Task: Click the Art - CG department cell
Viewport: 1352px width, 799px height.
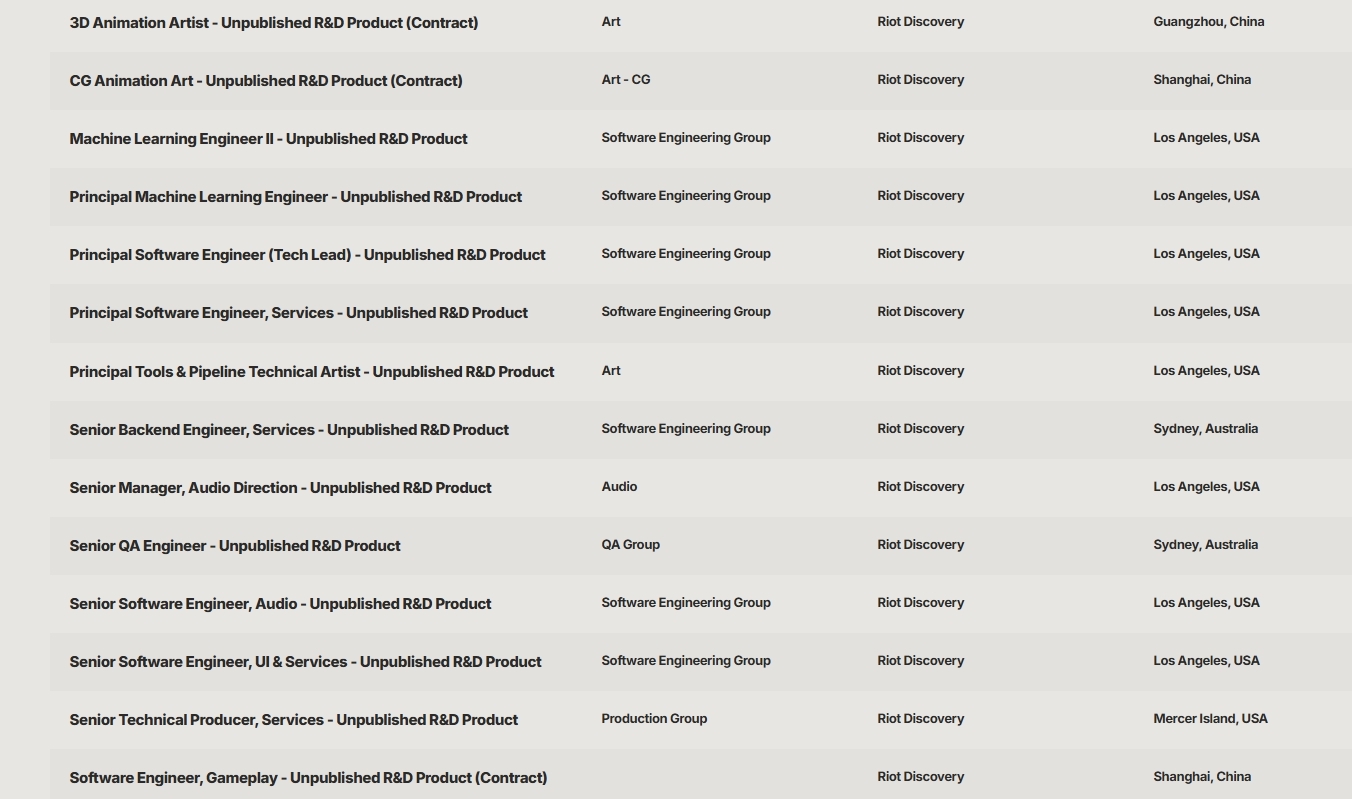Action: (625, 80)
